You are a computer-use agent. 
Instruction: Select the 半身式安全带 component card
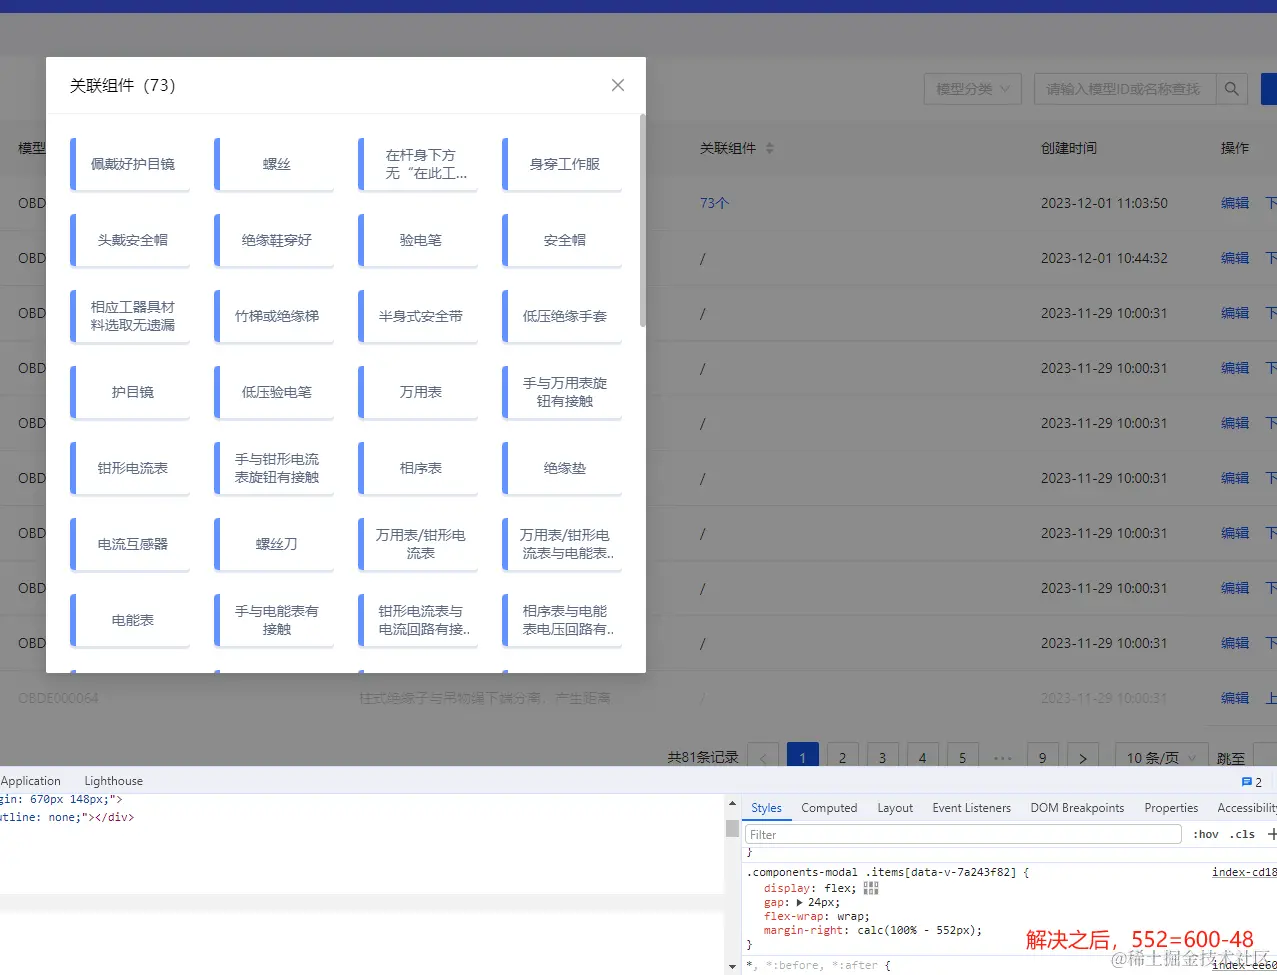pos(418,316)
